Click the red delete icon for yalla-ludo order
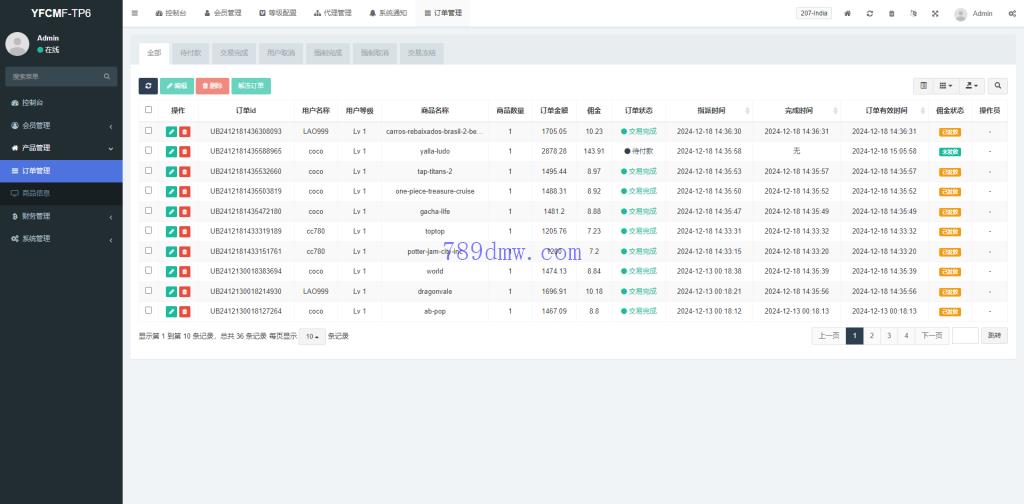Screen dimensions: 1024x504 click(184, 151)
